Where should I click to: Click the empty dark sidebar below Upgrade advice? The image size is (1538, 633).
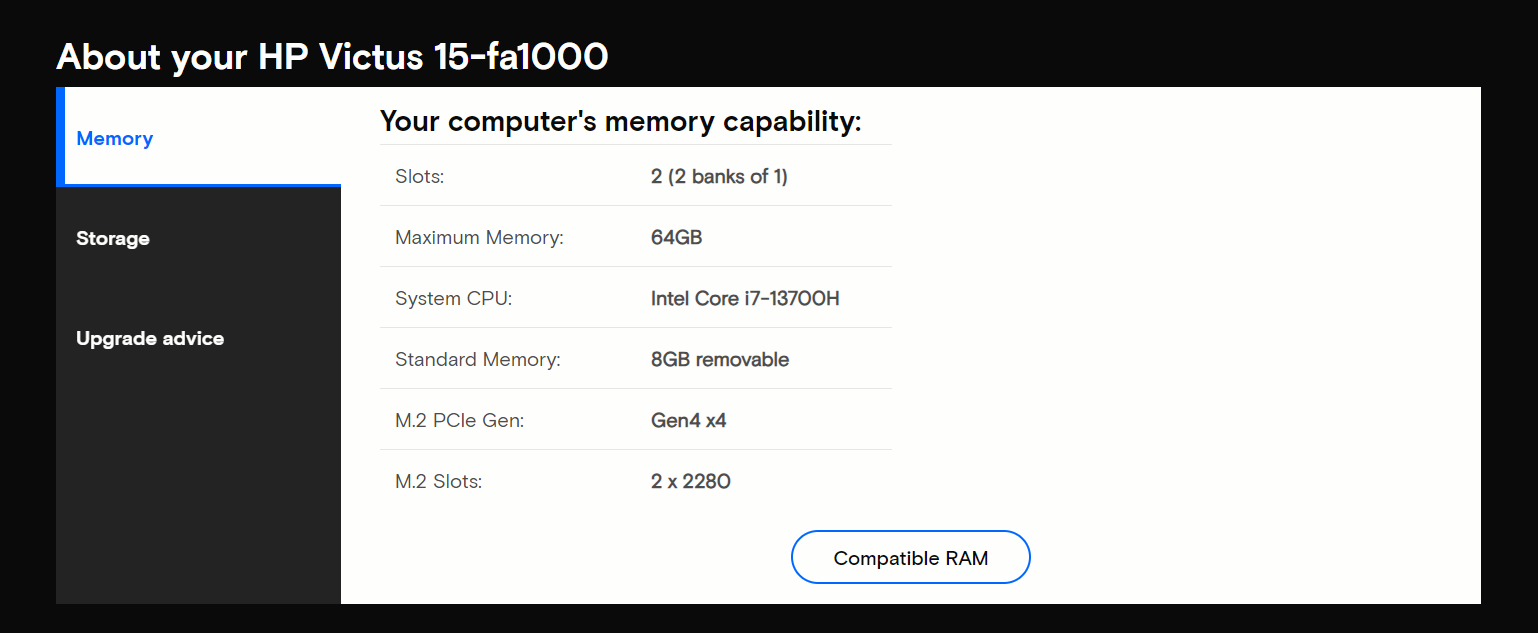coord(198,495)
